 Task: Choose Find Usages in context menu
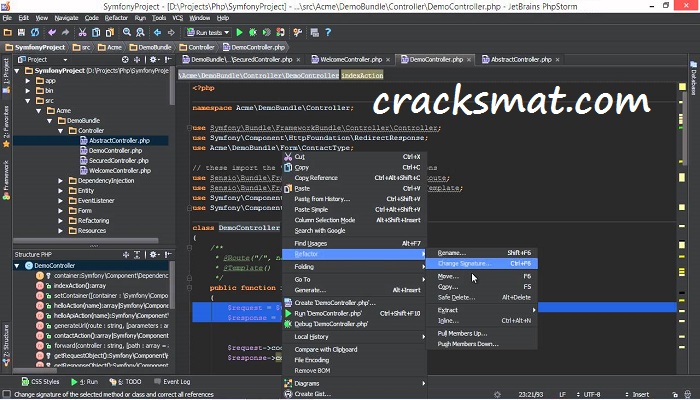point(354,243)
